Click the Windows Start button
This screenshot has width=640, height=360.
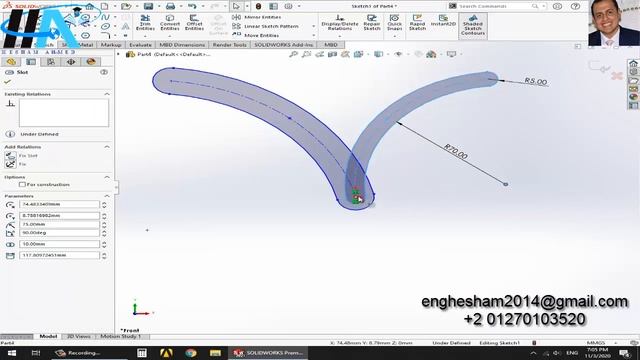(11, 353)
